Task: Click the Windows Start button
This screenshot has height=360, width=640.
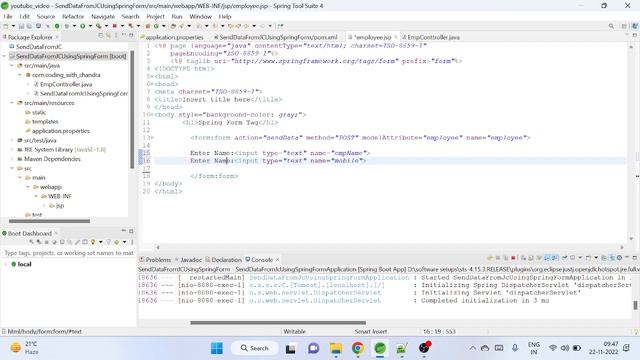Action: click(x=217, y=348)
